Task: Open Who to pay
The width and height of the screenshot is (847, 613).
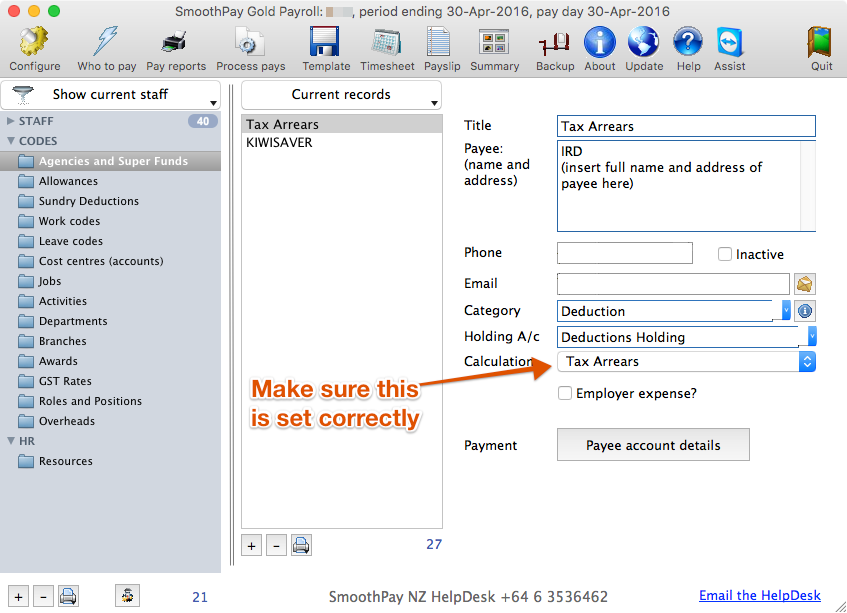Action: tap(106, 49)
